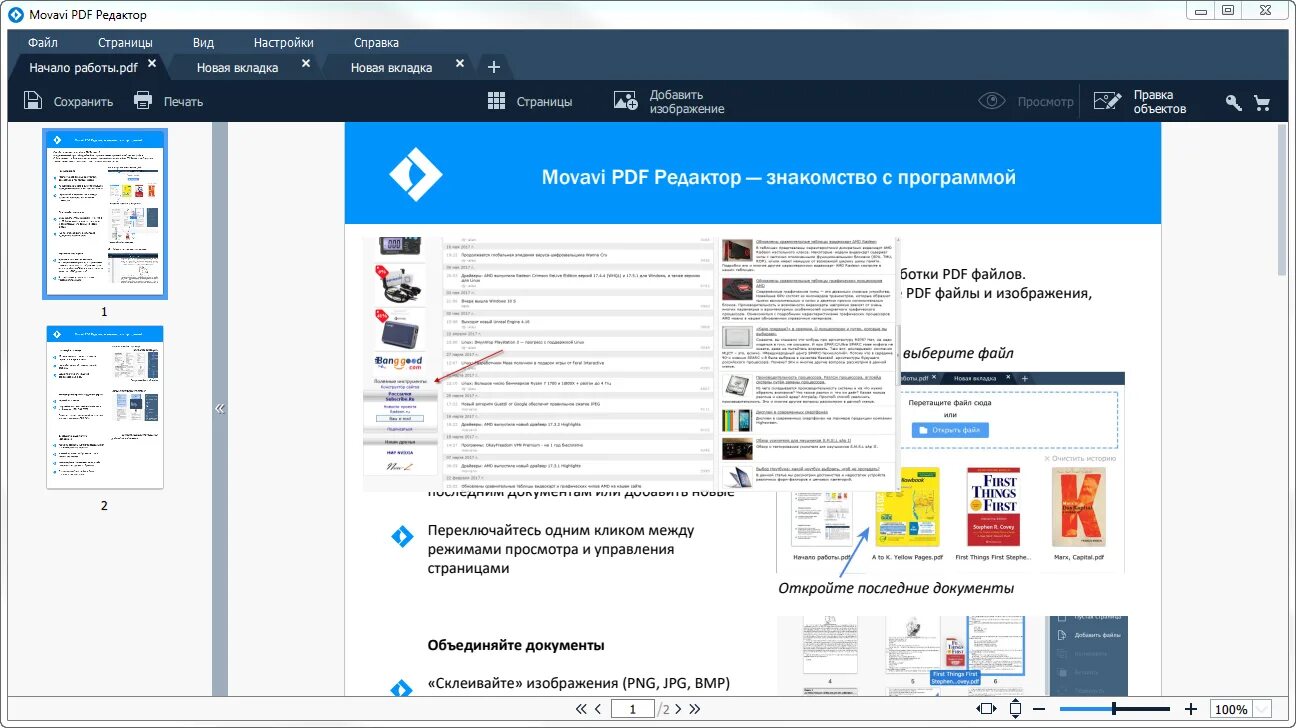This screenshot has height=728, width=1296.
Task: Open the Pages grid view
Action: [530, 101]
